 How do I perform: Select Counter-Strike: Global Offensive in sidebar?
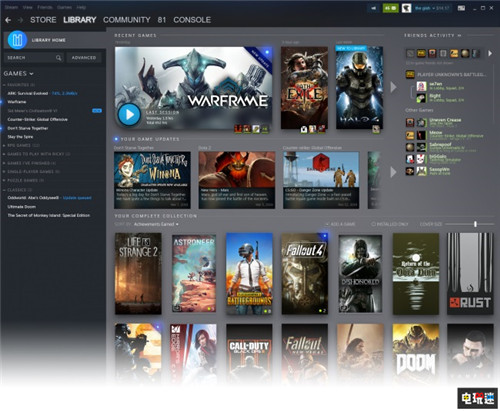(x=38, y=119)
